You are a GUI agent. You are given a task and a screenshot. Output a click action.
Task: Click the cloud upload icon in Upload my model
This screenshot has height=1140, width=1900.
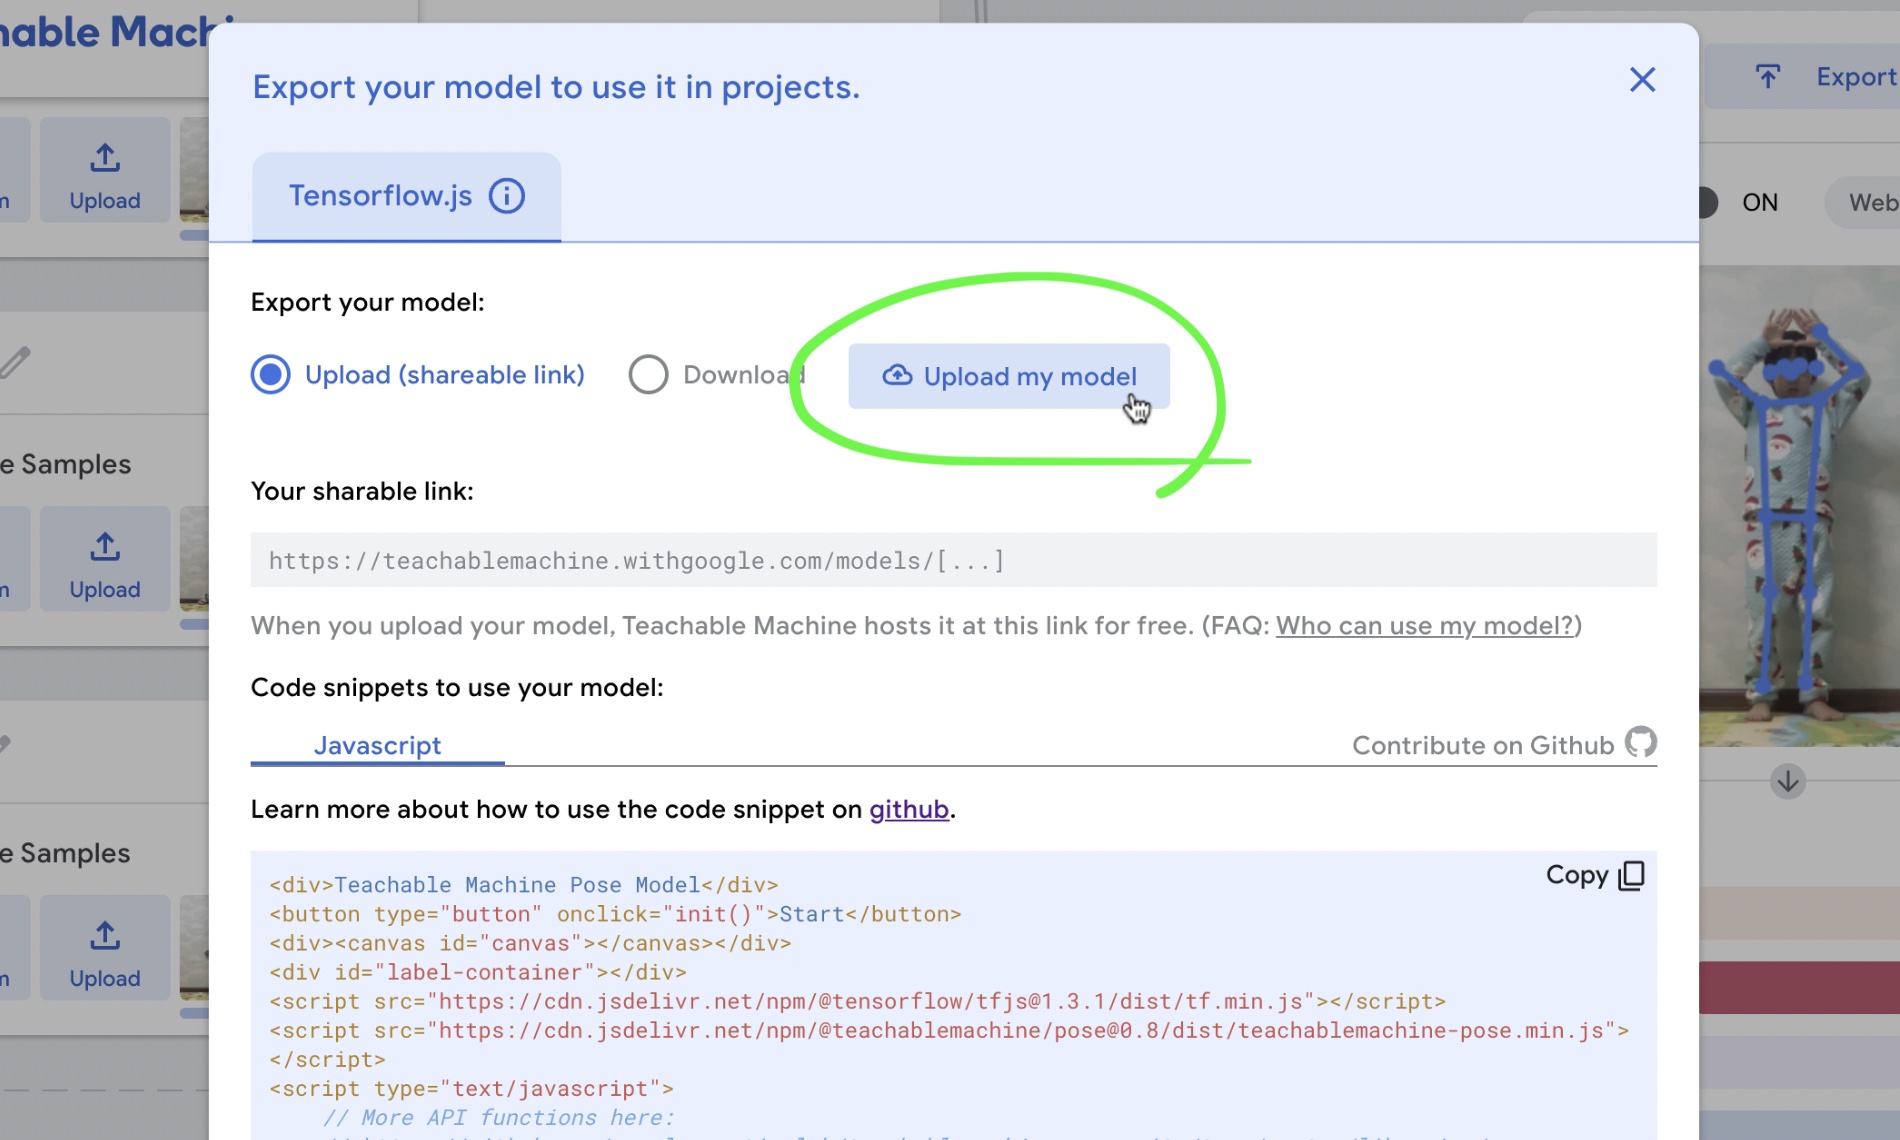click(x=897, y=376)
